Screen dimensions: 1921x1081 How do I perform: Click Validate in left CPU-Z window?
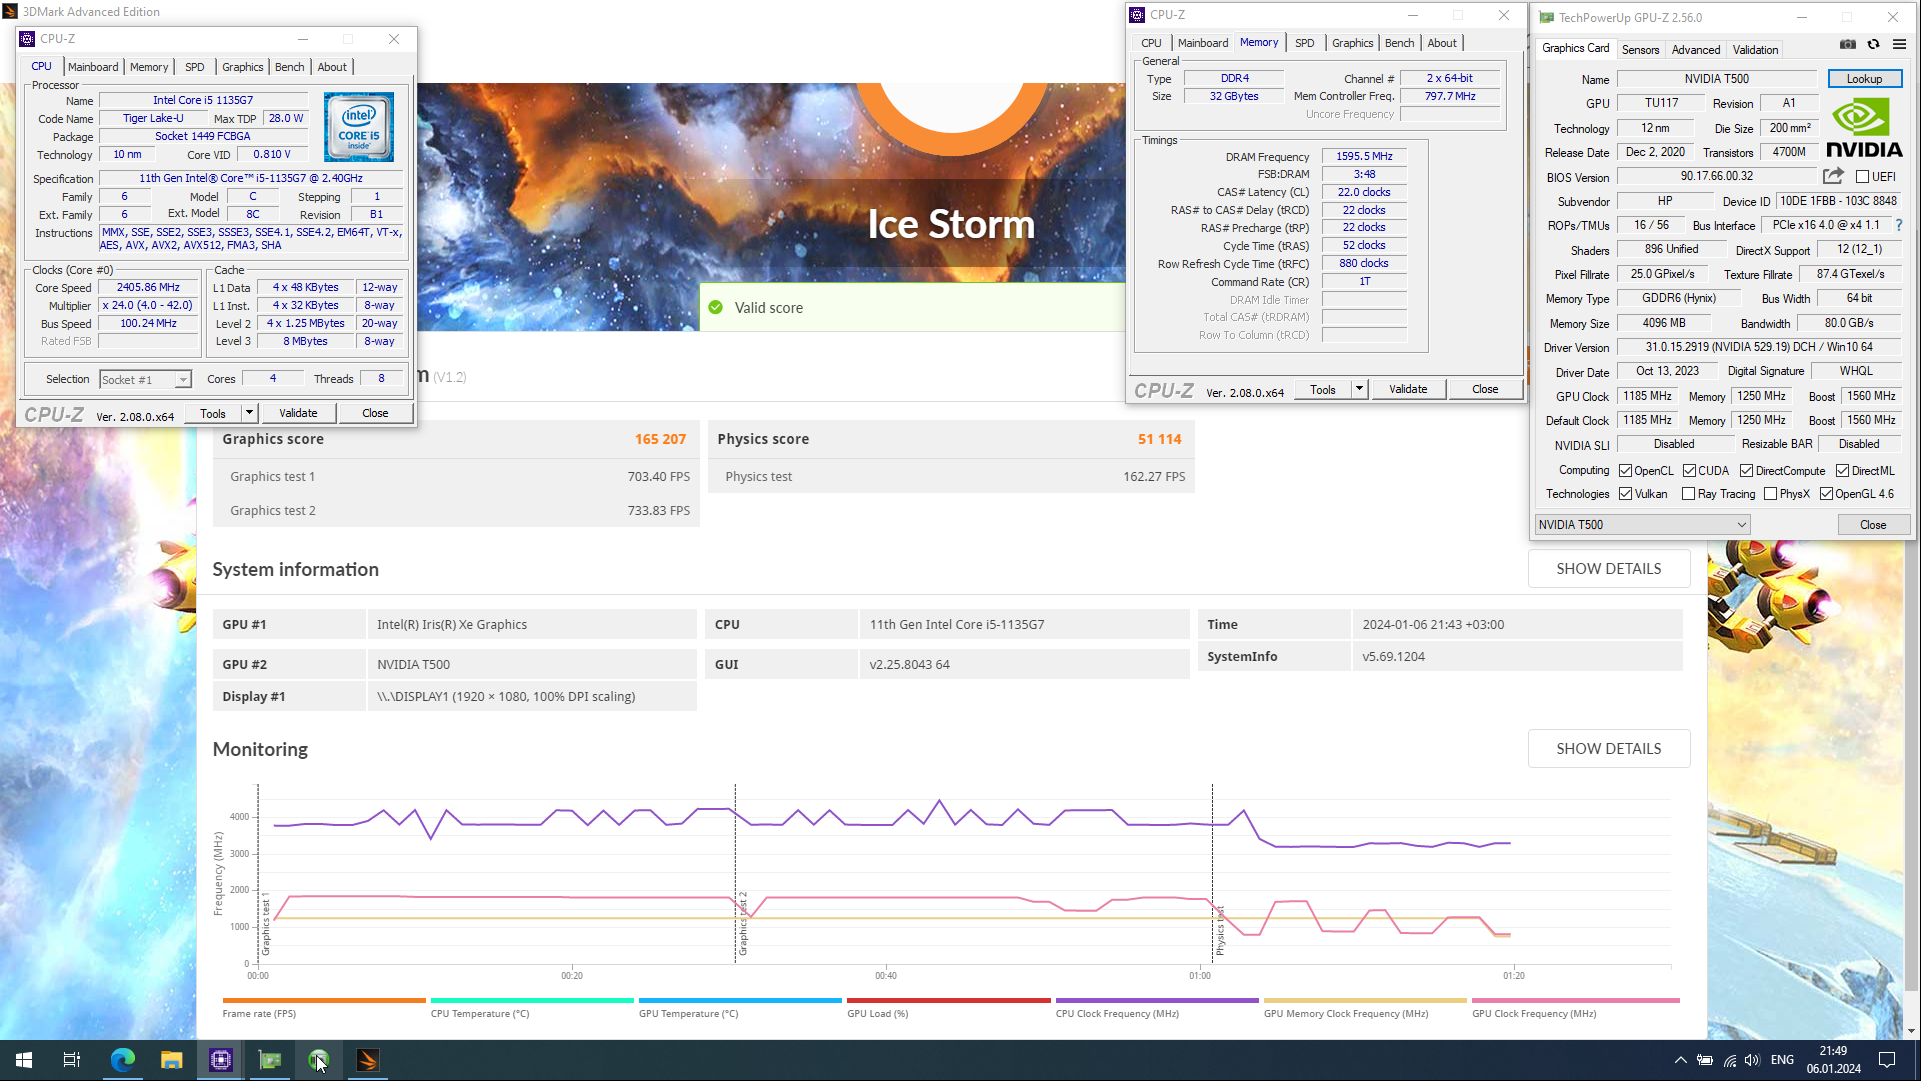(298, 412)
